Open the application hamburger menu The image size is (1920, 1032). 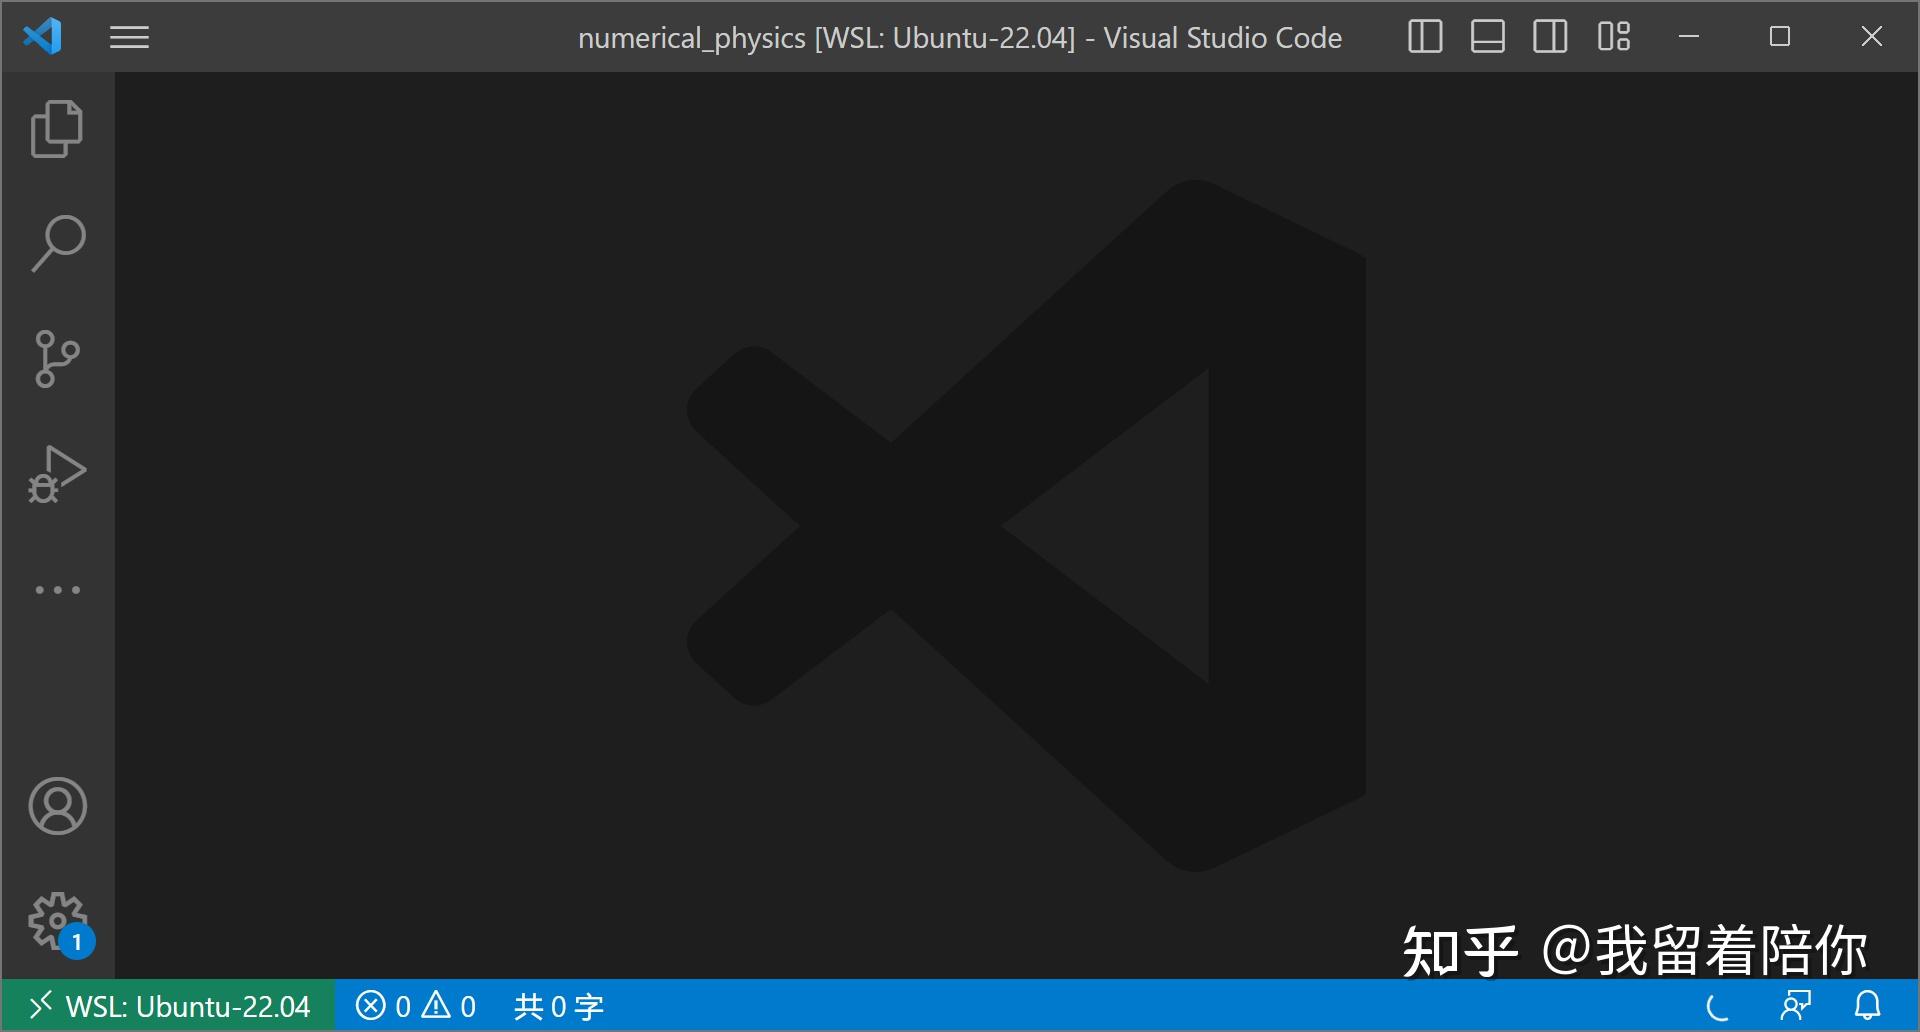(129, 37)
